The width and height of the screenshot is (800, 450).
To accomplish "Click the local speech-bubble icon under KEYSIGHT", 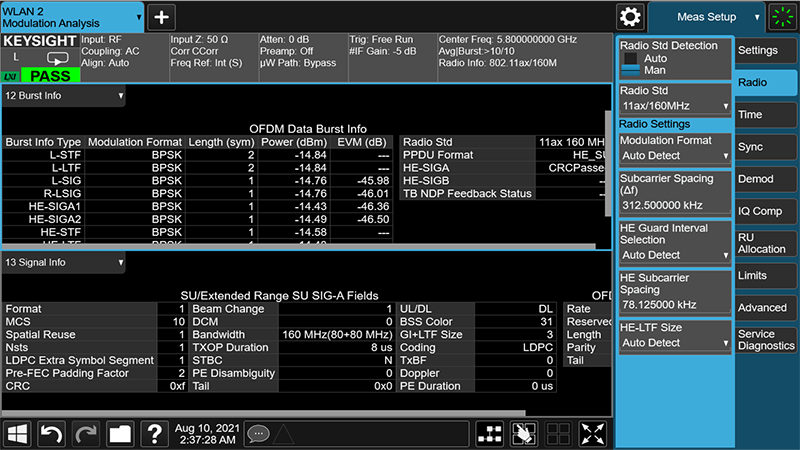I will click(57, 58).
